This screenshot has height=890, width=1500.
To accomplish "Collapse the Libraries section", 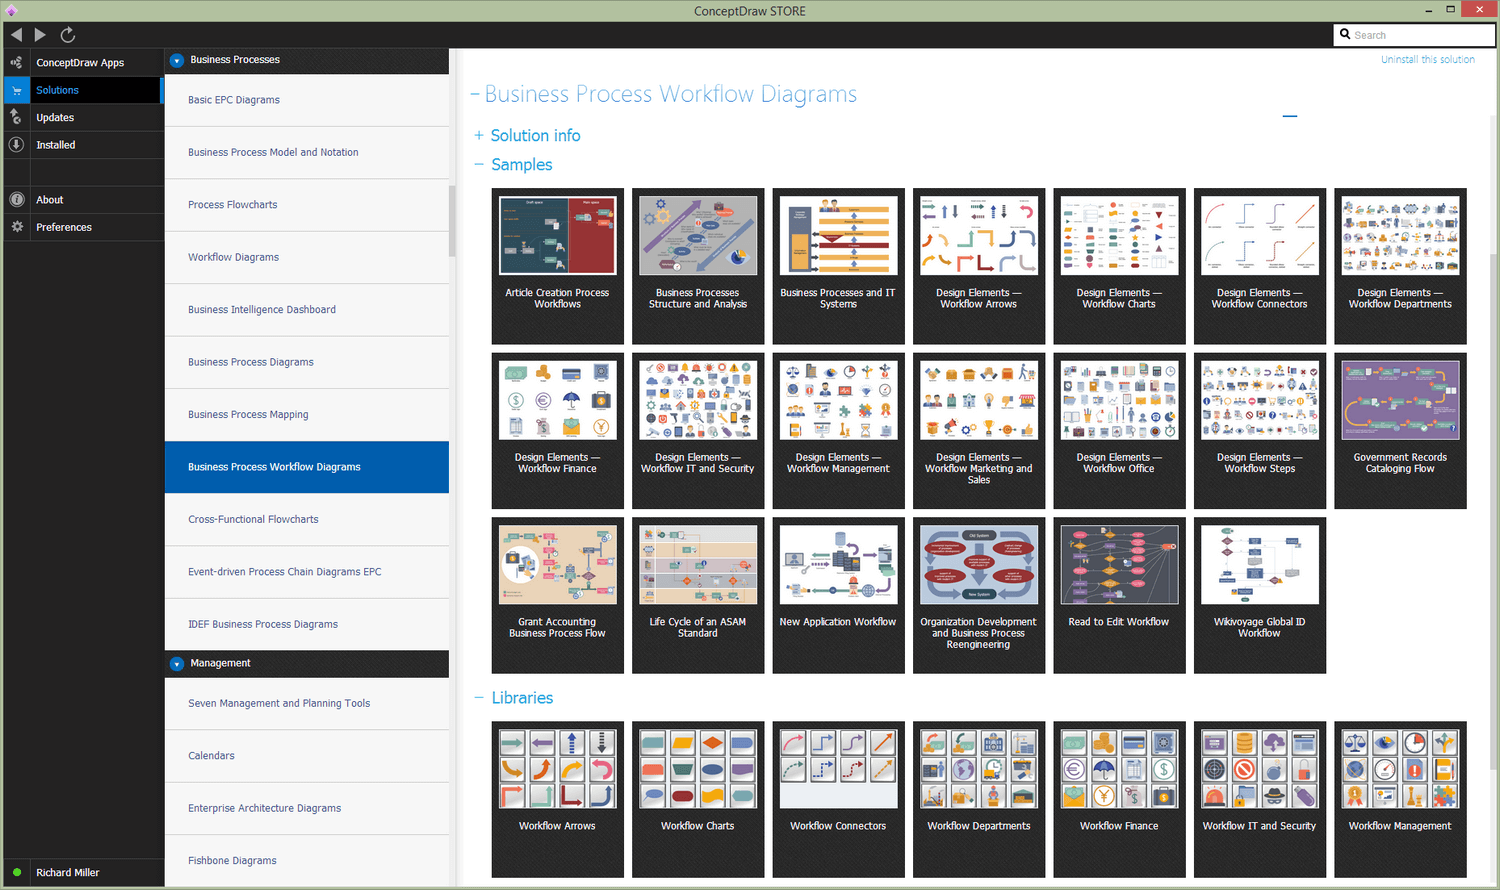I will 479,698.
